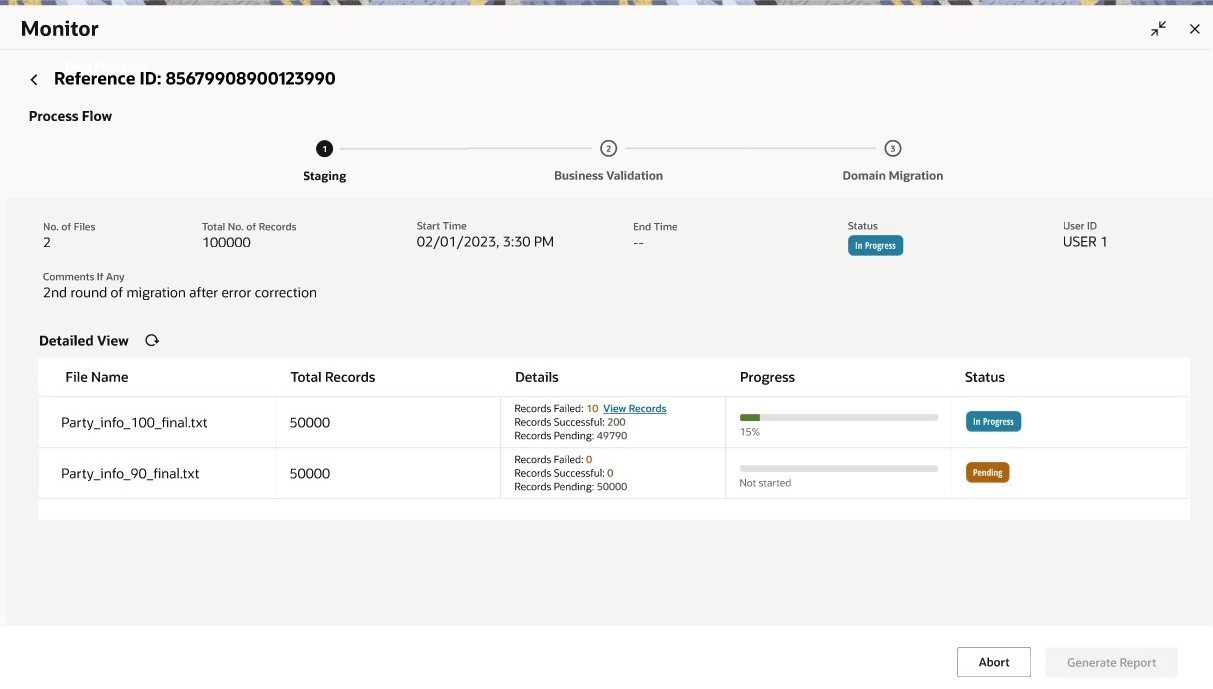The width and height of the screenshot is (1213, 689).
Task: Click the summary In Progress status badge
Action: (x=875, y=246)
